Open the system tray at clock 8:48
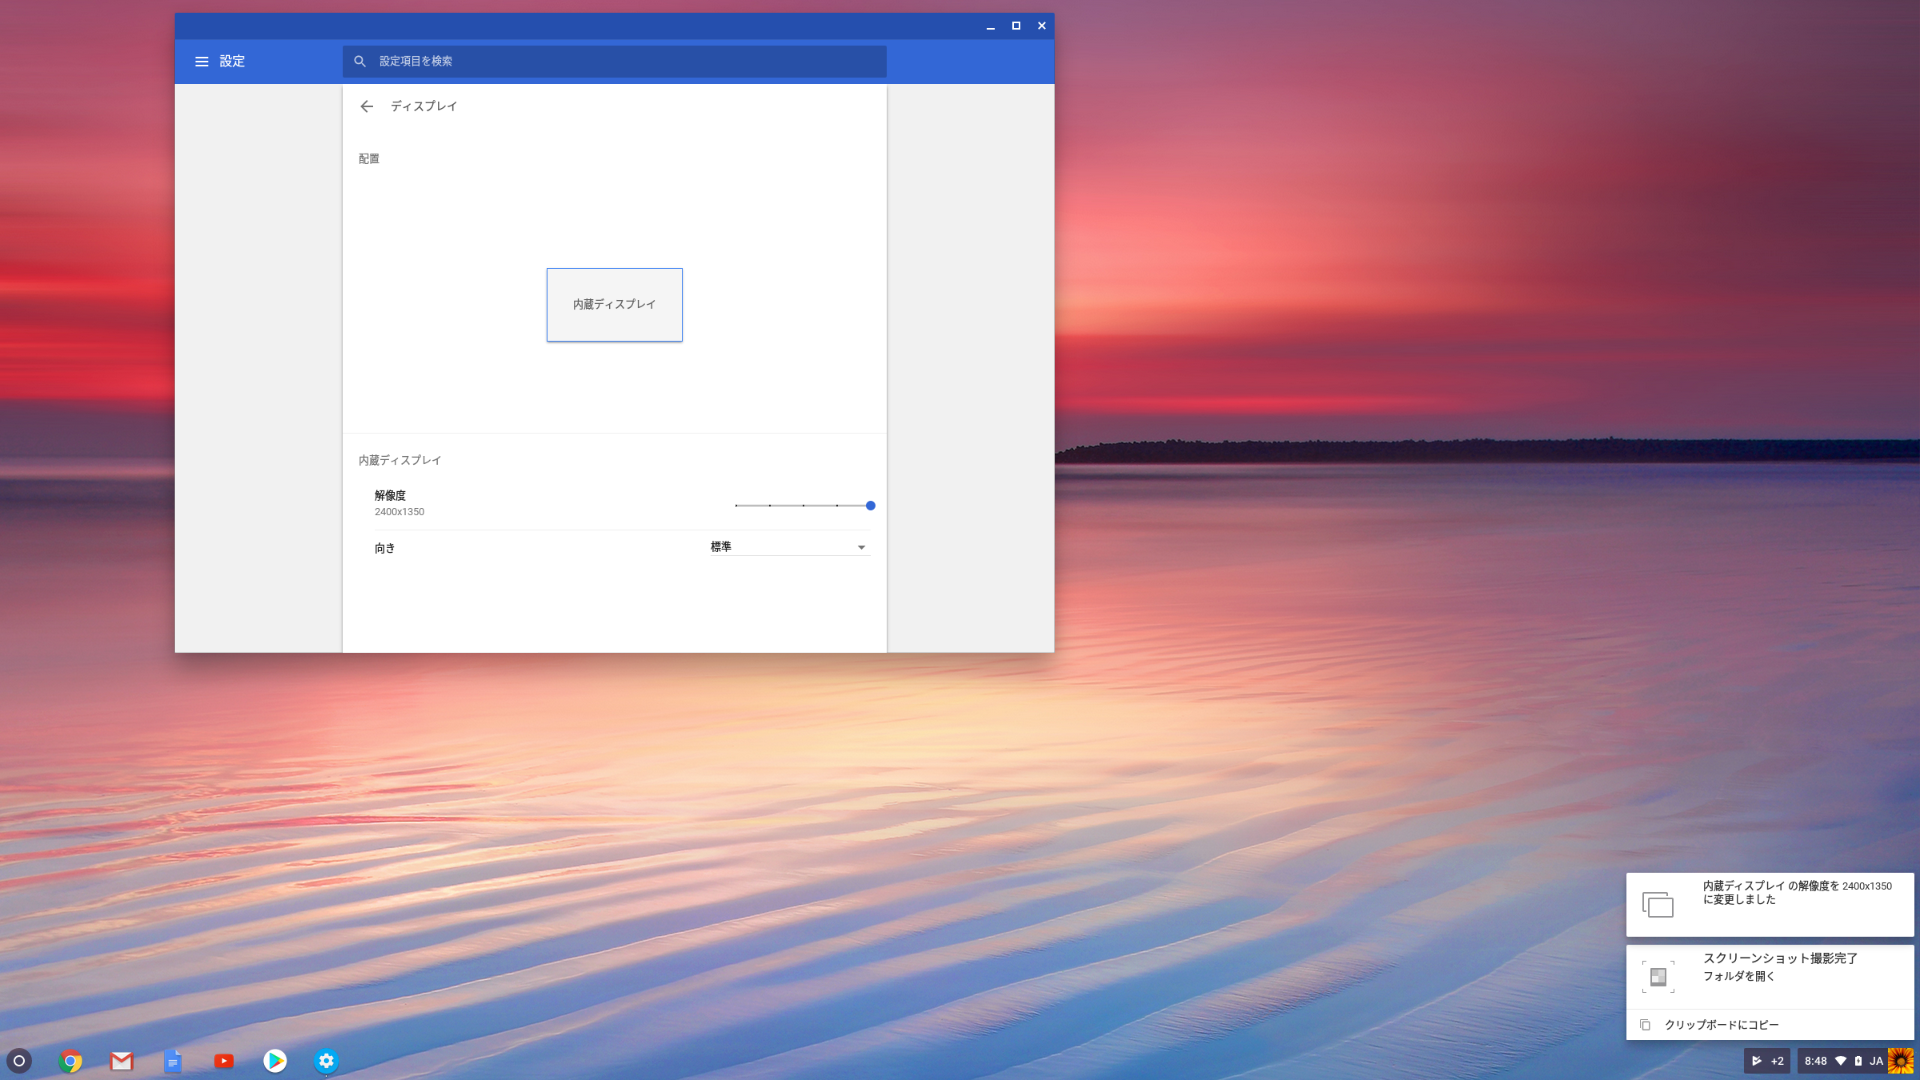This screenshot has width=1920, height=1080. click(1815, 1061)
